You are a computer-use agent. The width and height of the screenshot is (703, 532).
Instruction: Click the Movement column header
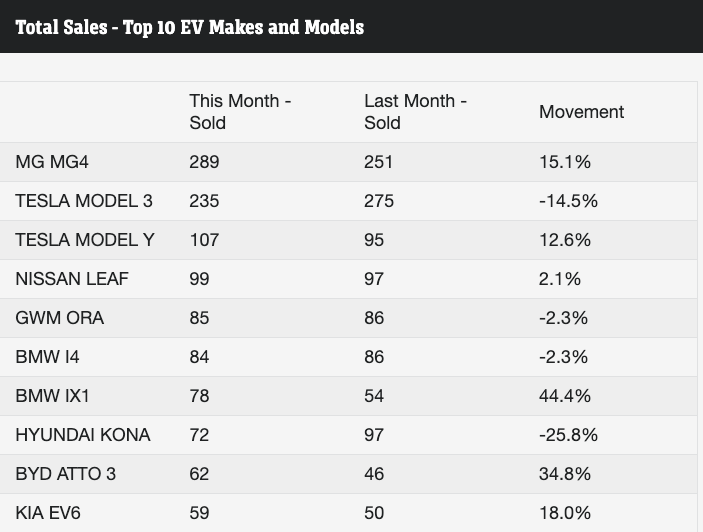(x=581, y=112)
